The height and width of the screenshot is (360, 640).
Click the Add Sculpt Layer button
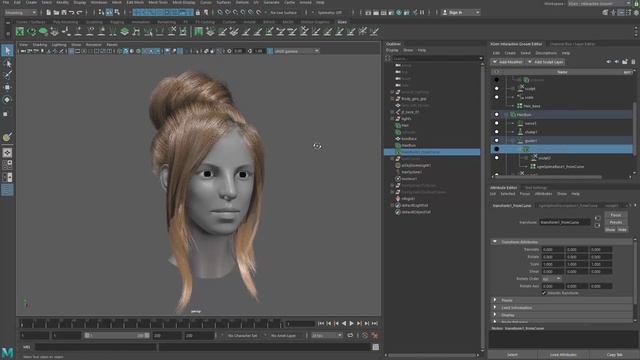pos(545,62)
